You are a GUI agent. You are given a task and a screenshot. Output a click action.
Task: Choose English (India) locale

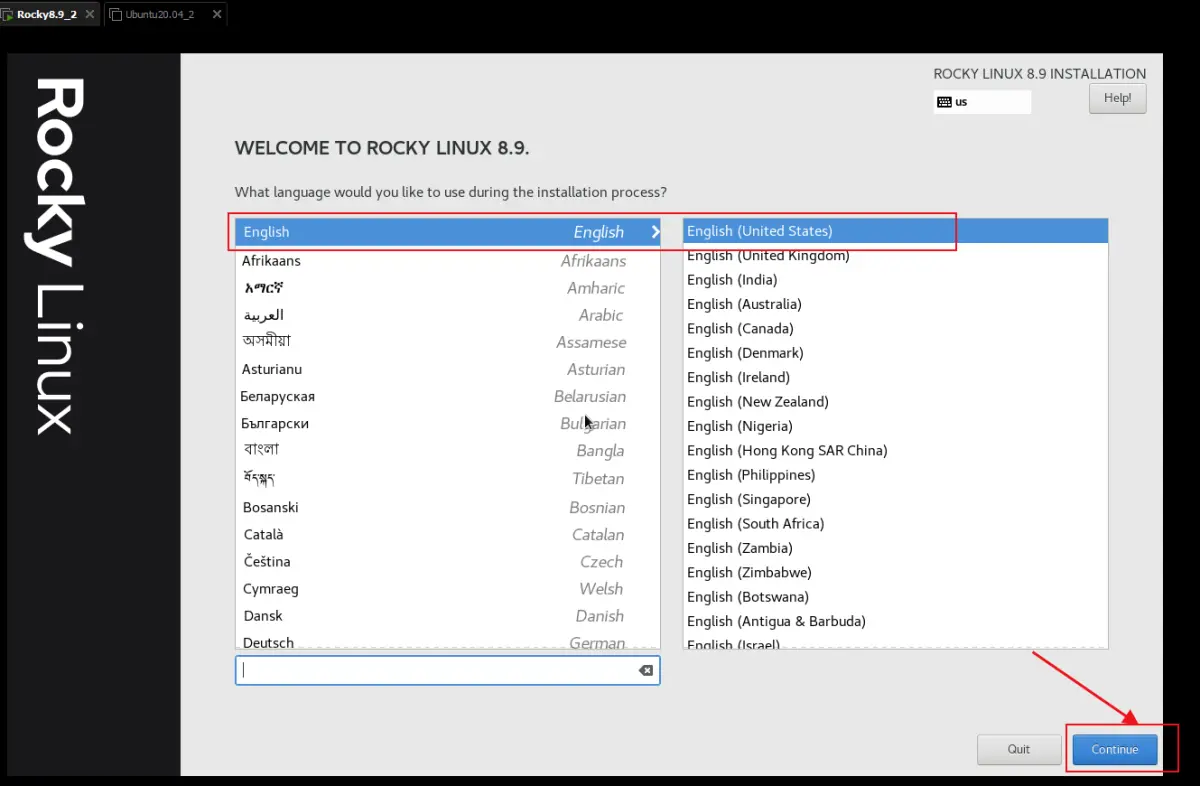coord(896,280)
